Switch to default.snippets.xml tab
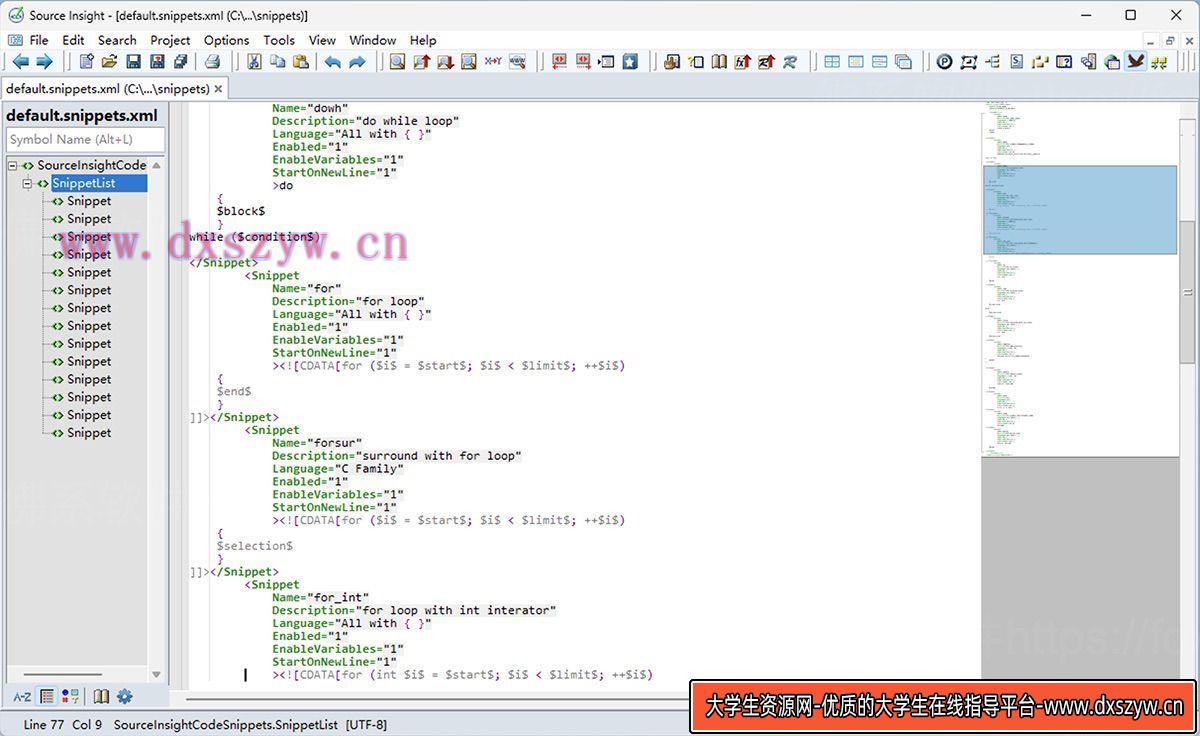The width and height of the screenshot is (1200, 736). [x=108, y=88]
